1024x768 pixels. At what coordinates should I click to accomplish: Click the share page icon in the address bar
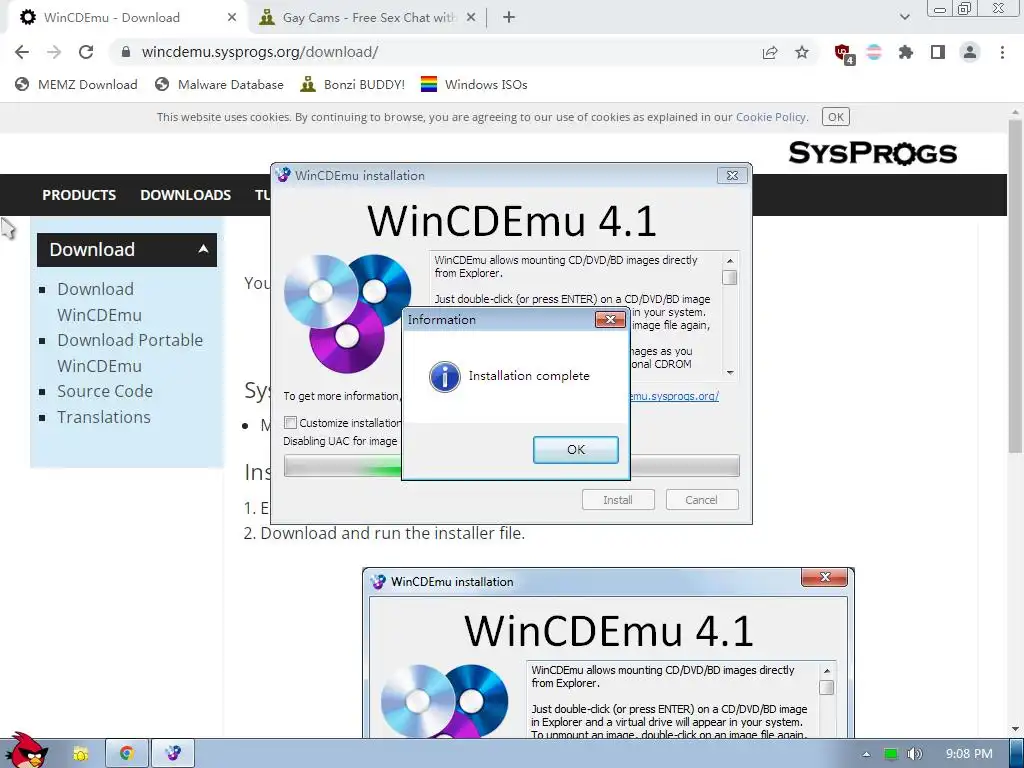[770, 52]
